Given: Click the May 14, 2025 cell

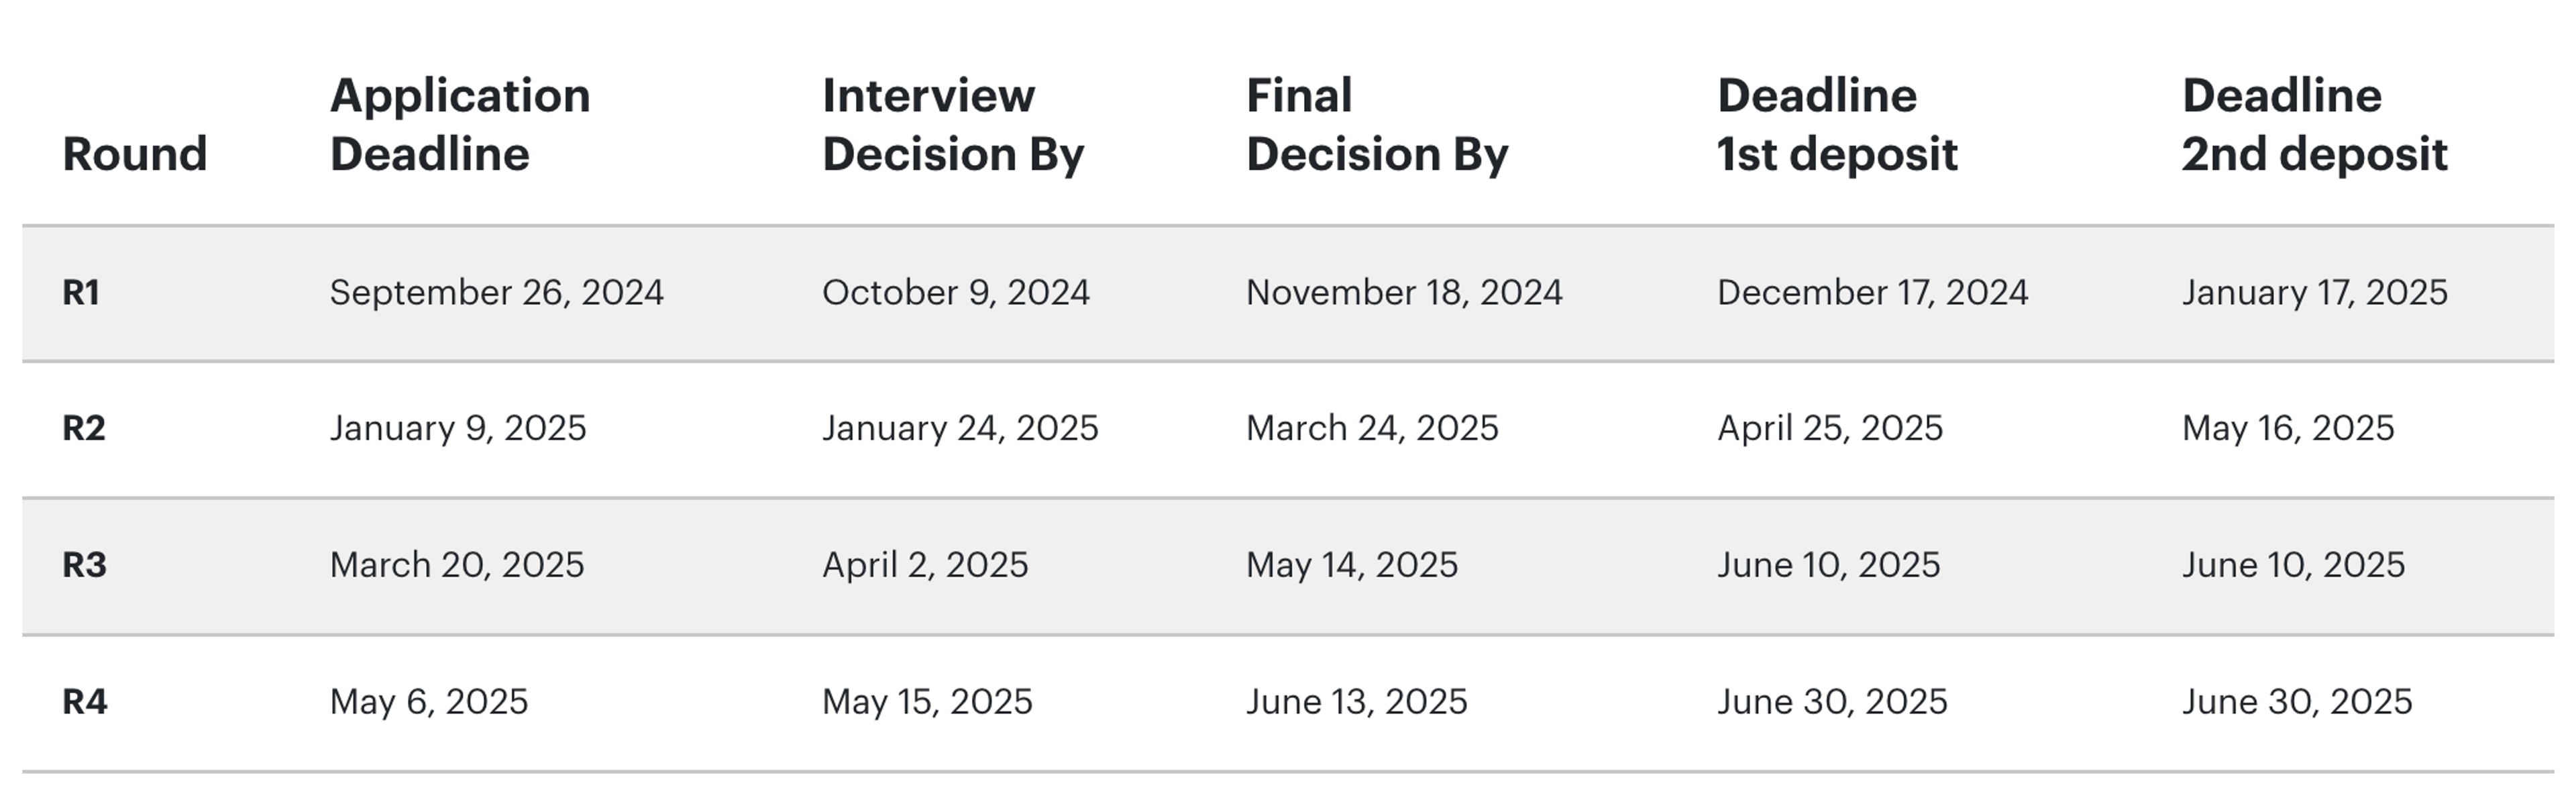Looking at the screenshot, I should pyautogui.click(x=1351, y=565).
